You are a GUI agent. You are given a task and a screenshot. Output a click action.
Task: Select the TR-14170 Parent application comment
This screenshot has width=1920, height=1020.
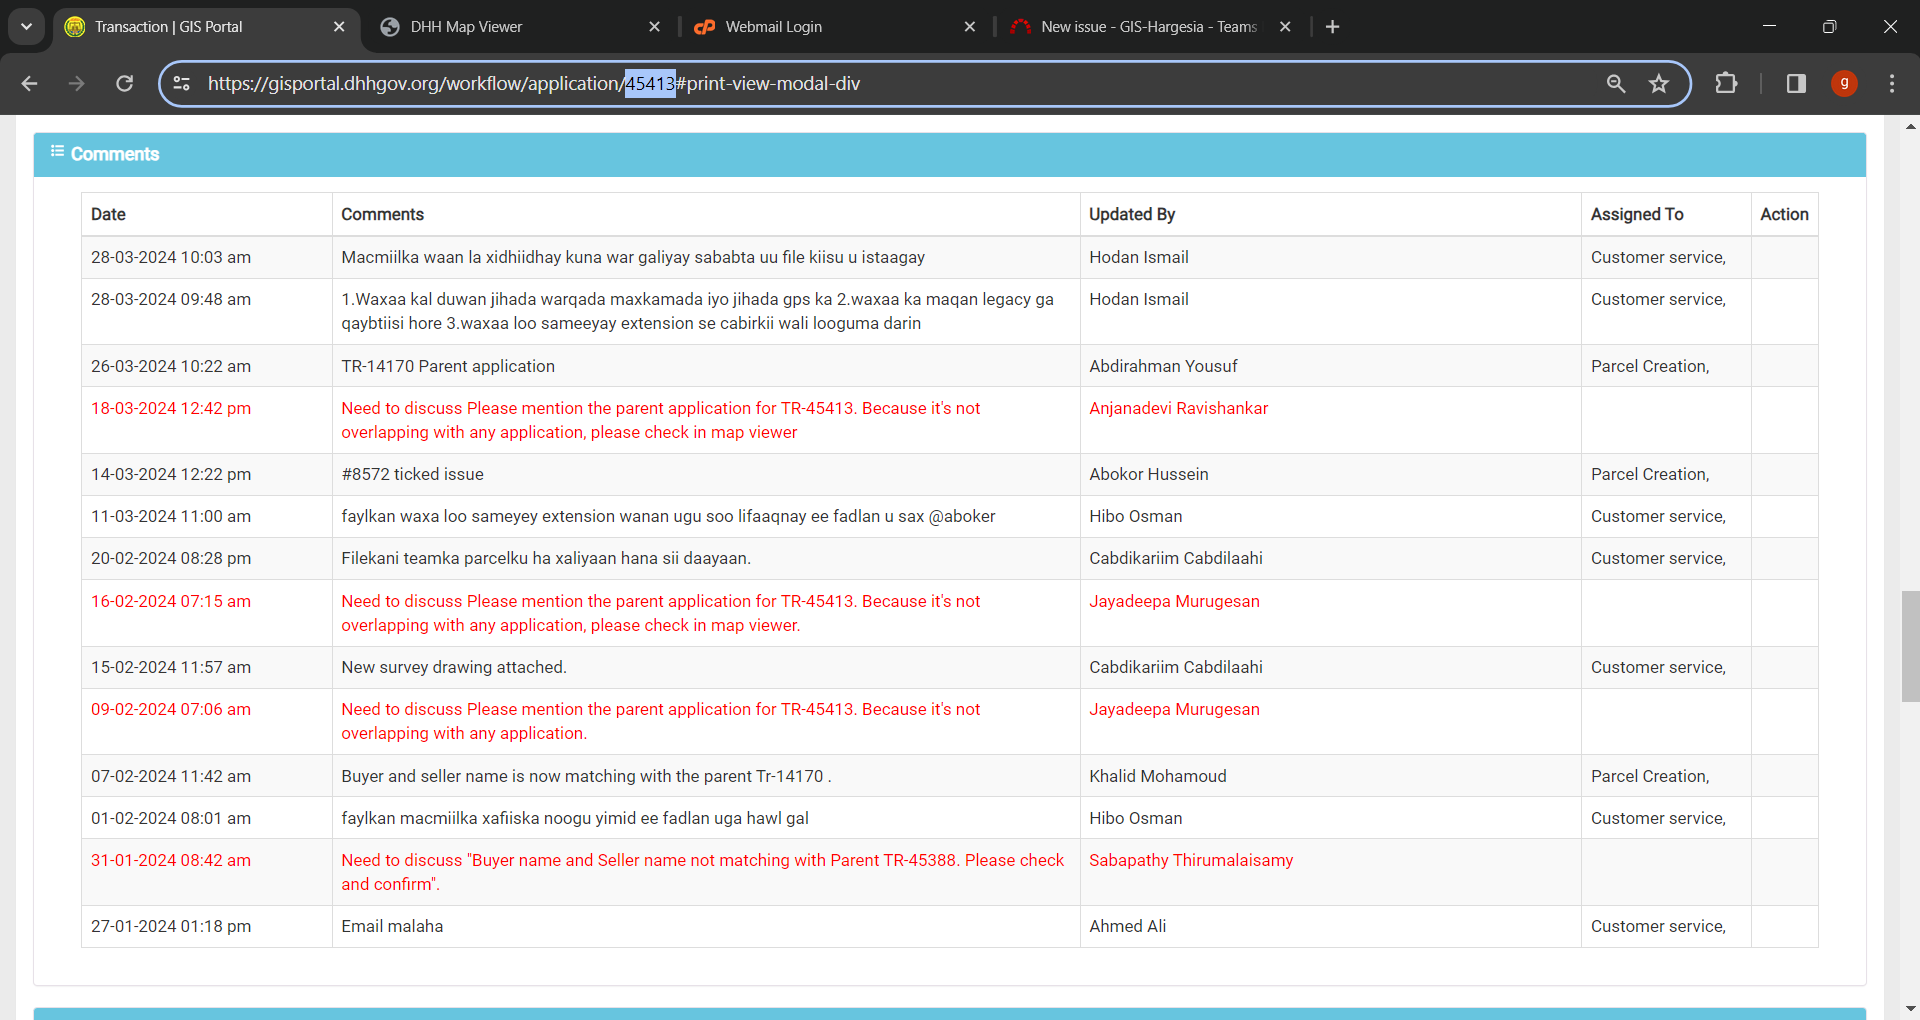coord(448,366)
